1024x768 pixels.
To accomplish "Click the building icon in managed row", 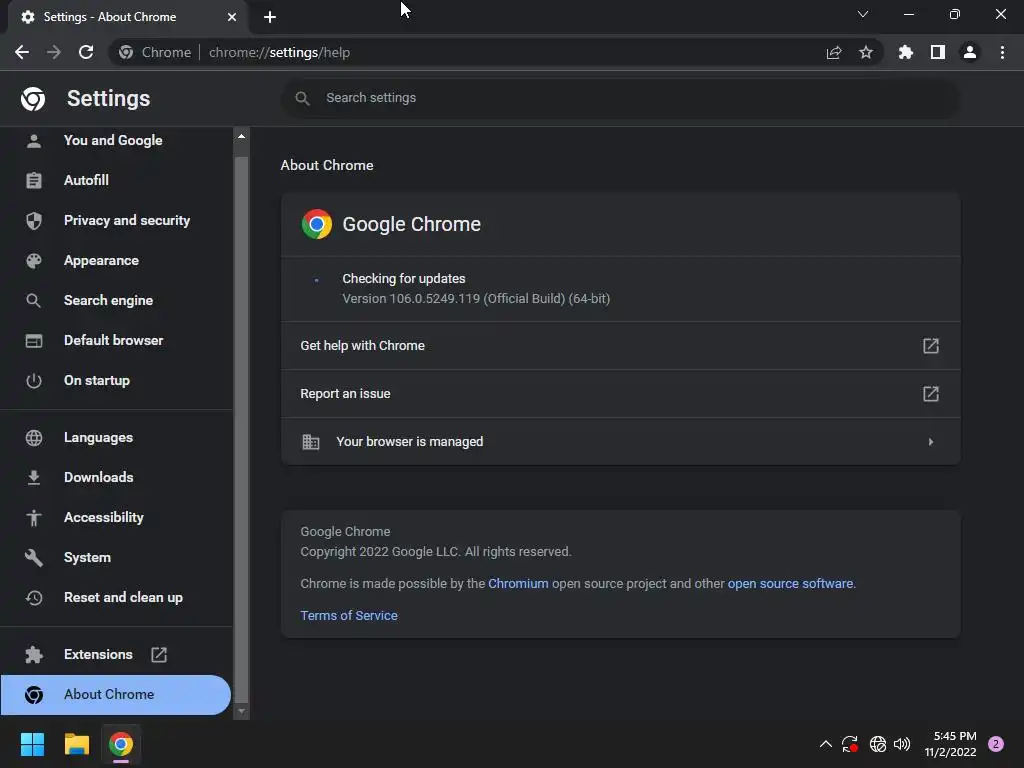I will (311, 442).
